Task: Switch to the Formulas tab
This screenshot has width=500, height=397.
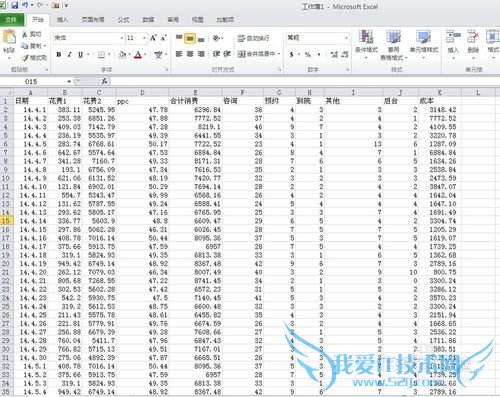Action: (123, 20)
